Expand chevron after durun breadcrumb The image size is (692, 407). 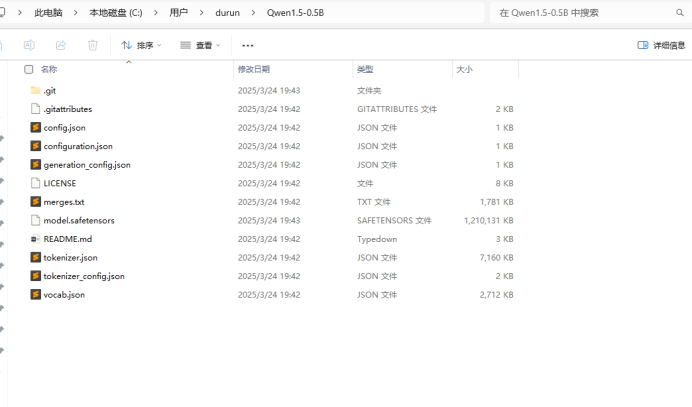(253, 13)
